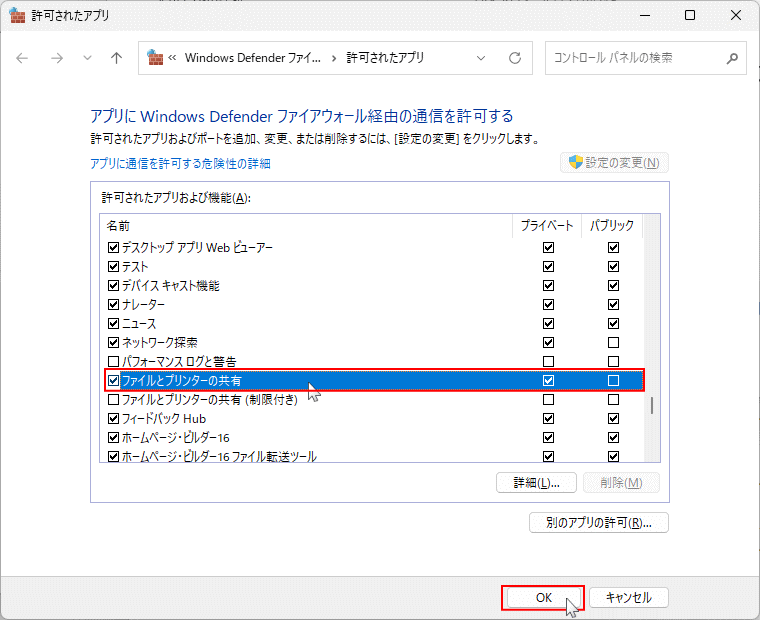The image size is (760, 620).
Task: Refresh the page with the reload icon
Action: (515, 58)
